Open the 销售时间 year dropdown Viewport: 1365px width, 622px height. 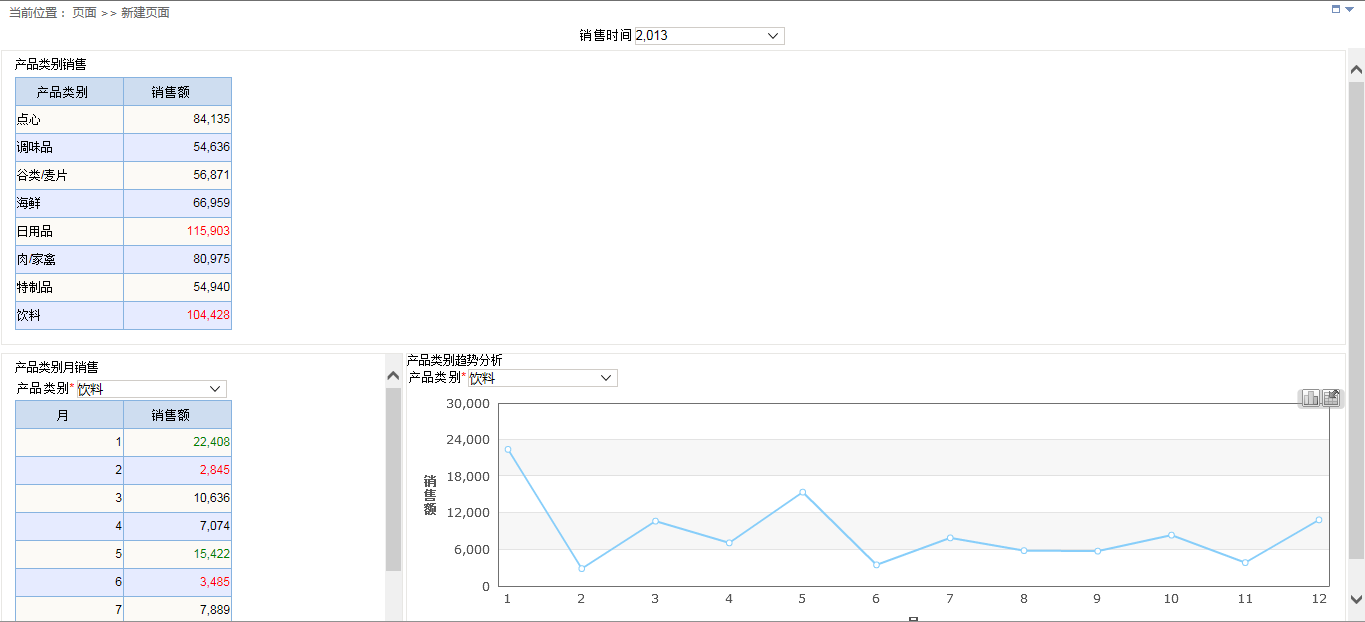click(x=709, y=35)
